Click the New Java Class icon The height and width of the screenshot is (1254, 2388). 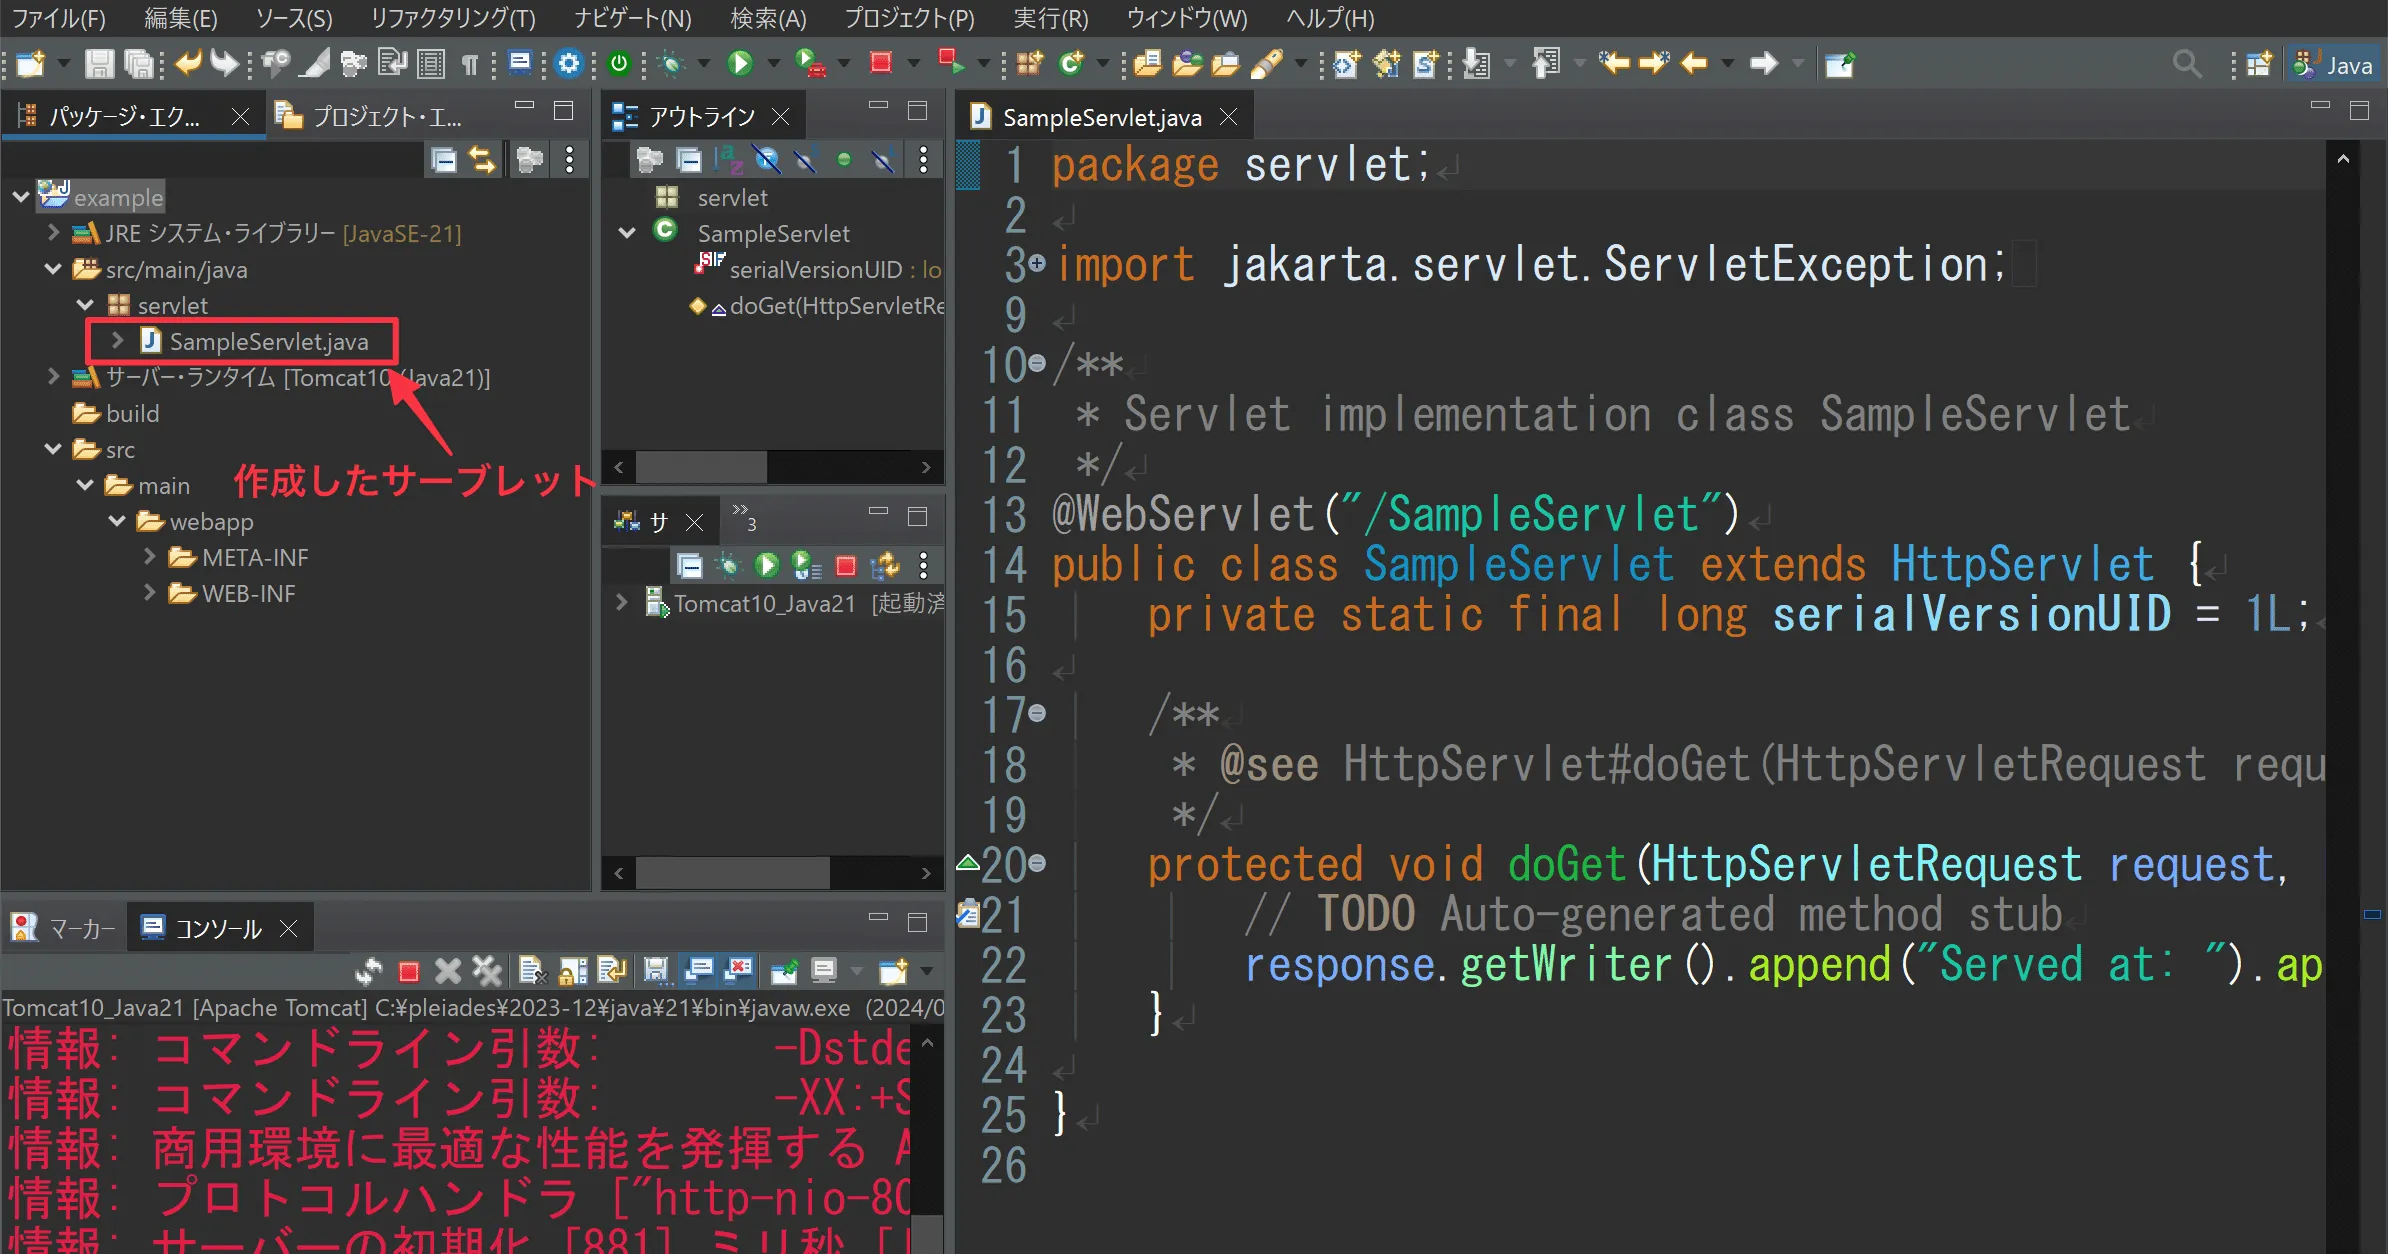tap(1071, 64)
